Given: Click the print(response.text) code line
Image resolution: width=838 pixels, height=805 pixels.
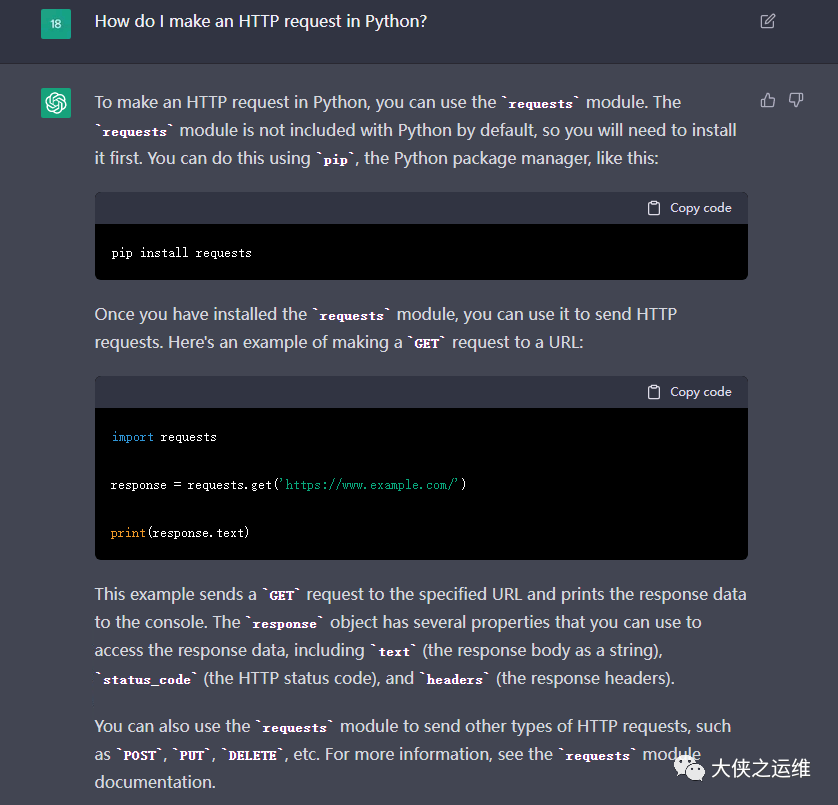Looking at the screenshot, I should pos(180,533).
